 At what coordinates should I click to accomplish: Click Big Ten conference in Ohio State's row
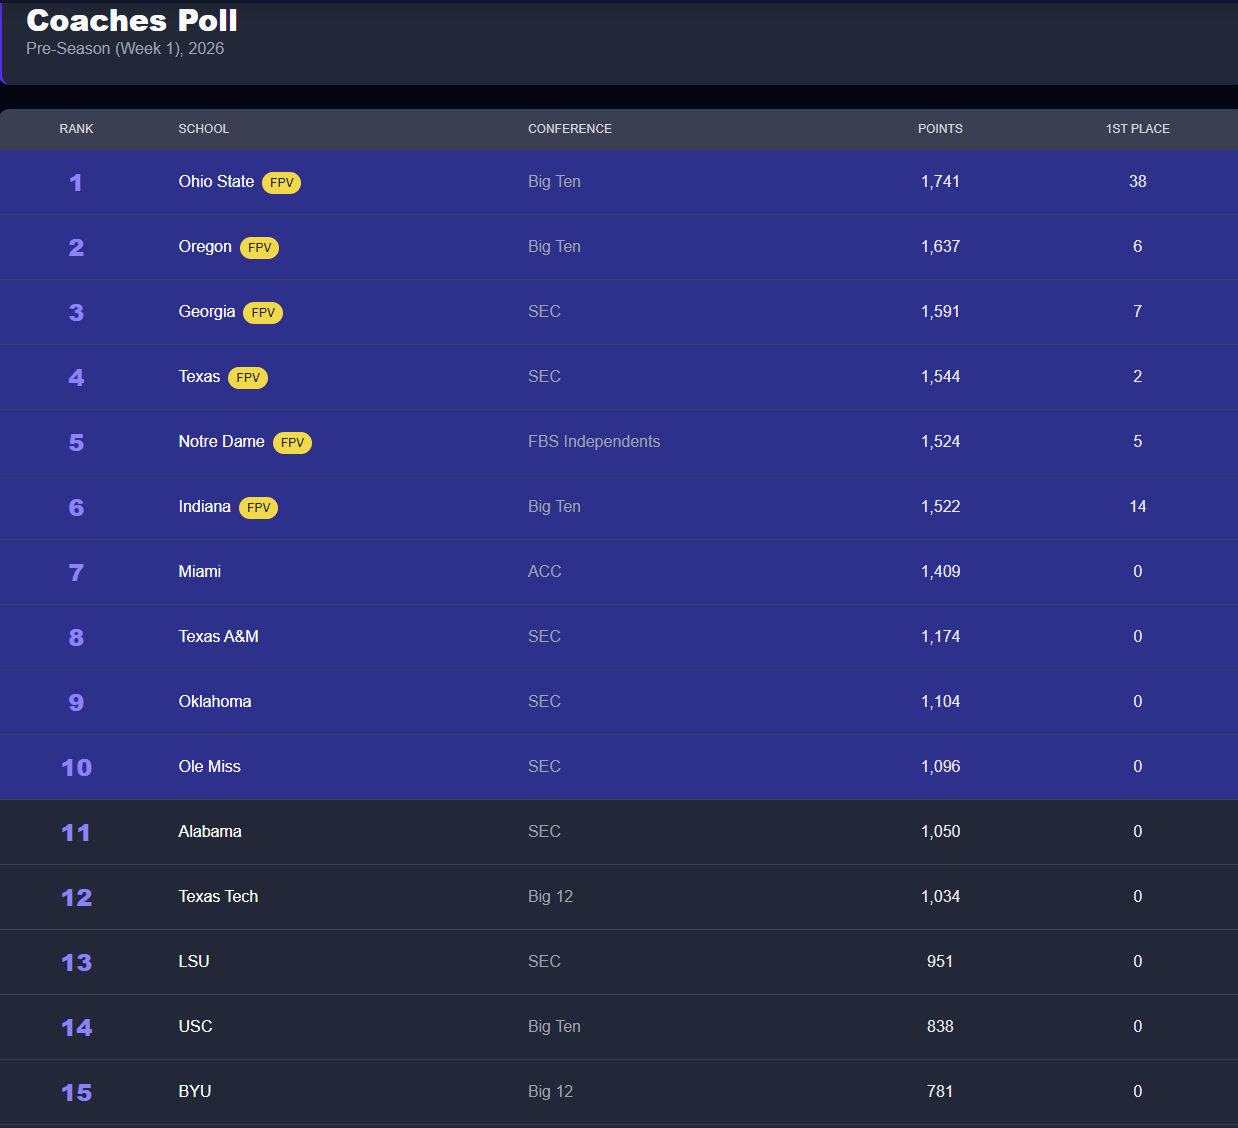tap(554, 181)
